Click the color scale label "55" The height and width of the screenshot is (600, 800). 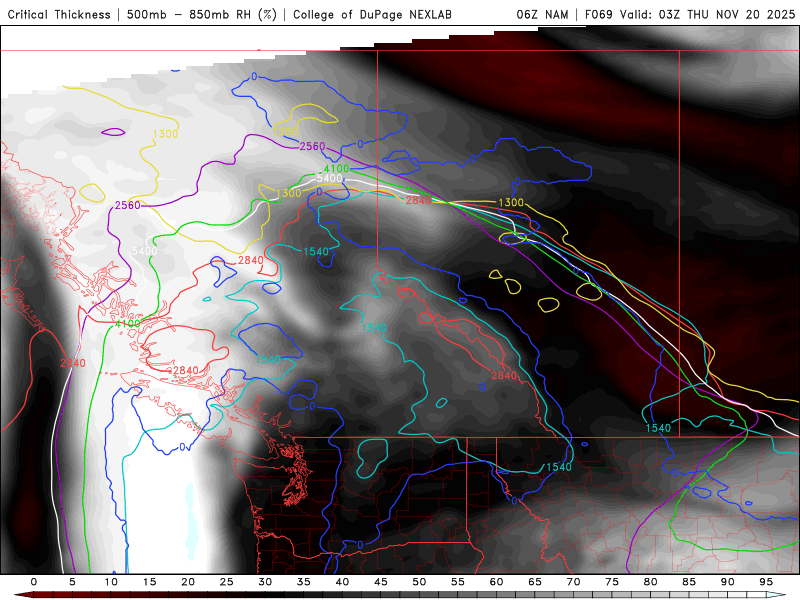(458, 582)
